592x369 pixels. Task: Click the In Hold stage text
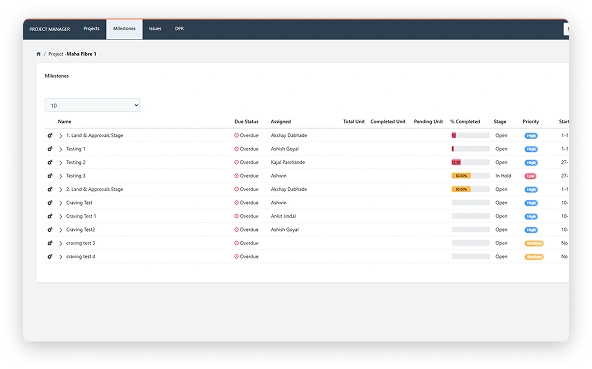click(x=503, y=176)
